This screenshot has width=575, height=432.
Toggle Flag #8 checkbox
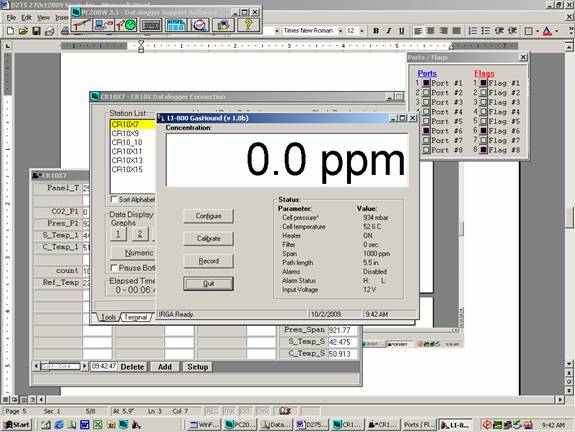pyautogui.click(x=484, y=150)
